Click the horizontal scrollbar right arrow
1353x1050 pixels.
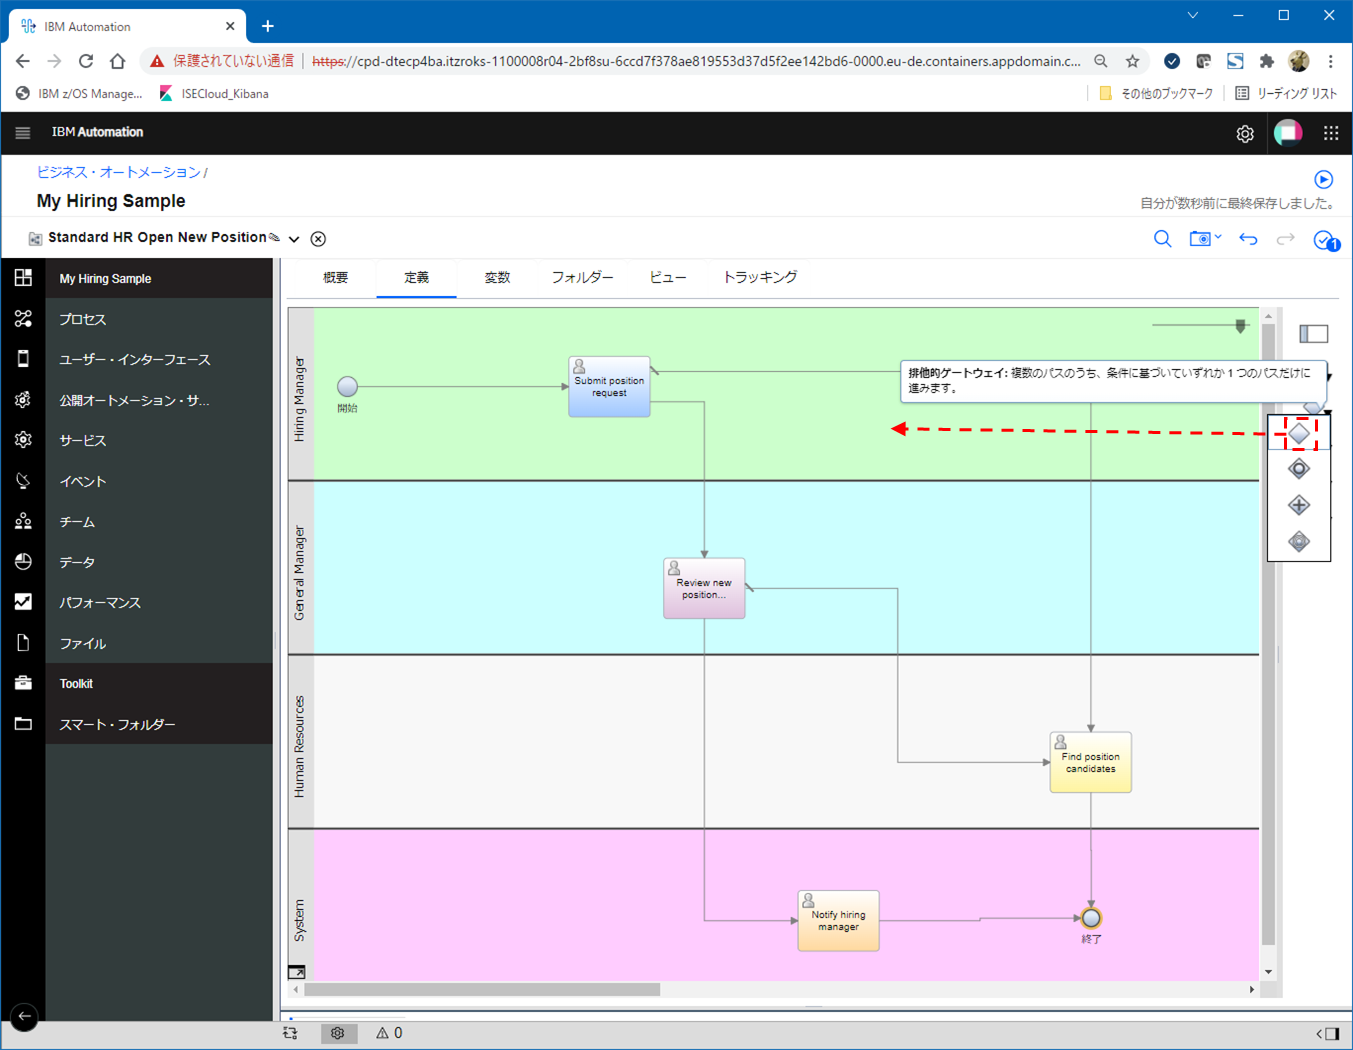tap(1252, 989)
